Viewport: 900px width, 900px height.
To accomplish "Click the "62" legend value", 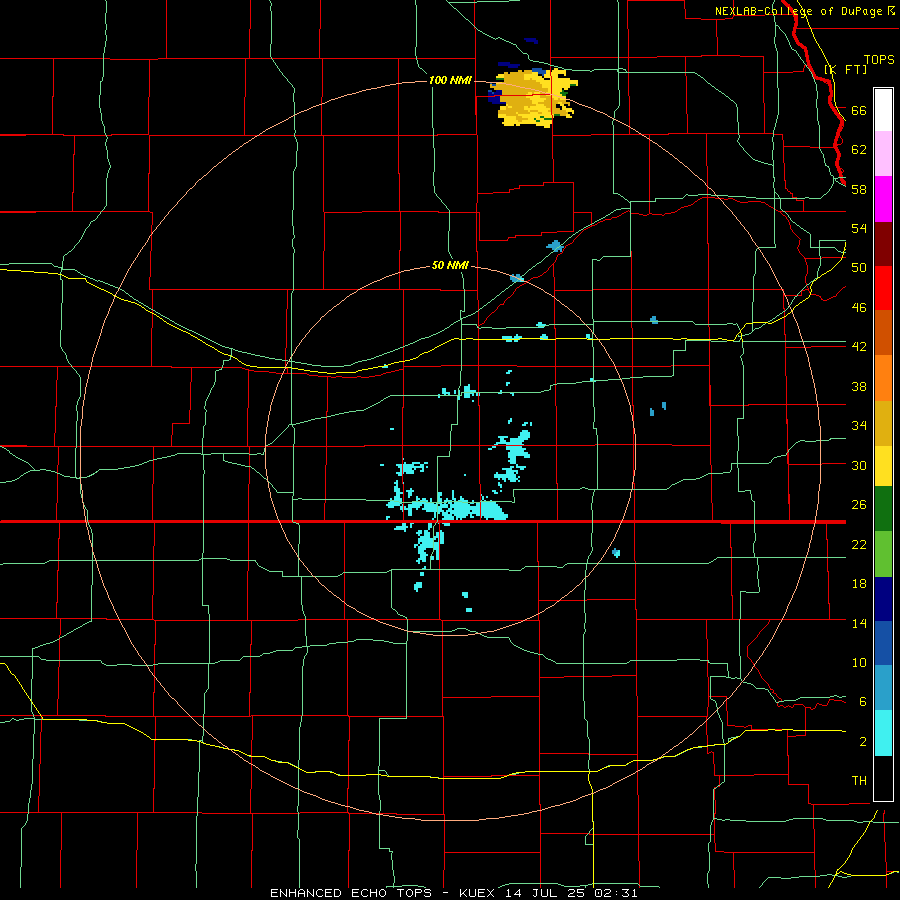I will click(859, 150).
